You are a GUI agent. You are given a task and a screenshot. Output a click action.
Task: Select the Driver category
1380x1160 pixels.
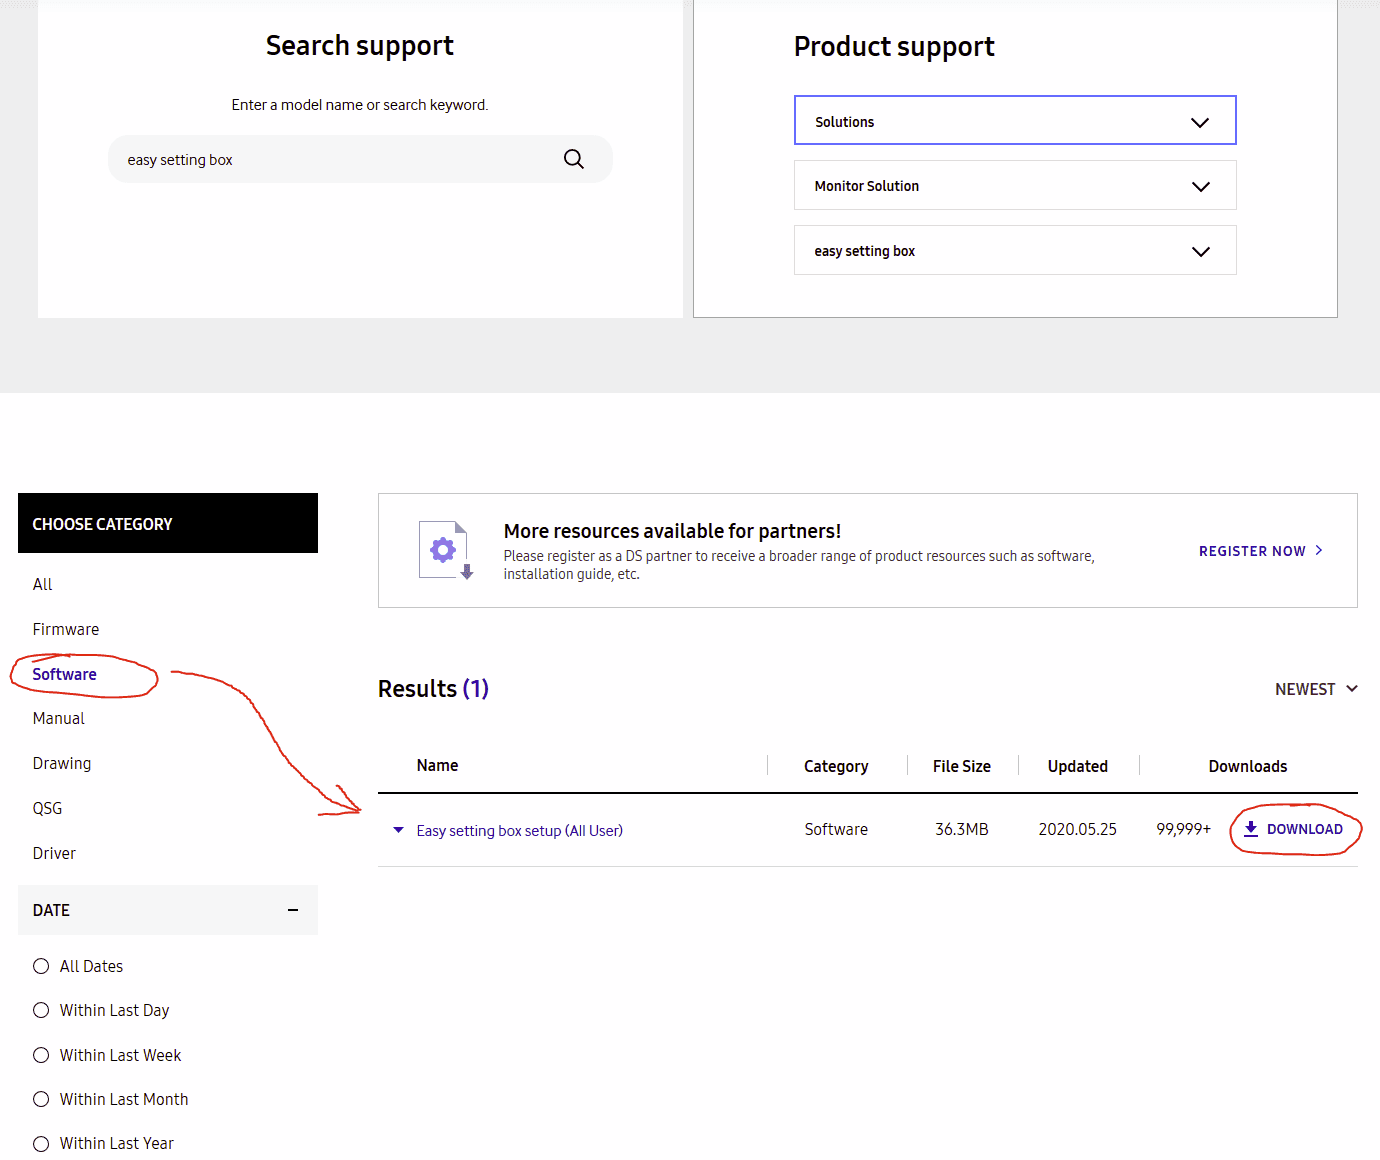(x=54, y=853)
